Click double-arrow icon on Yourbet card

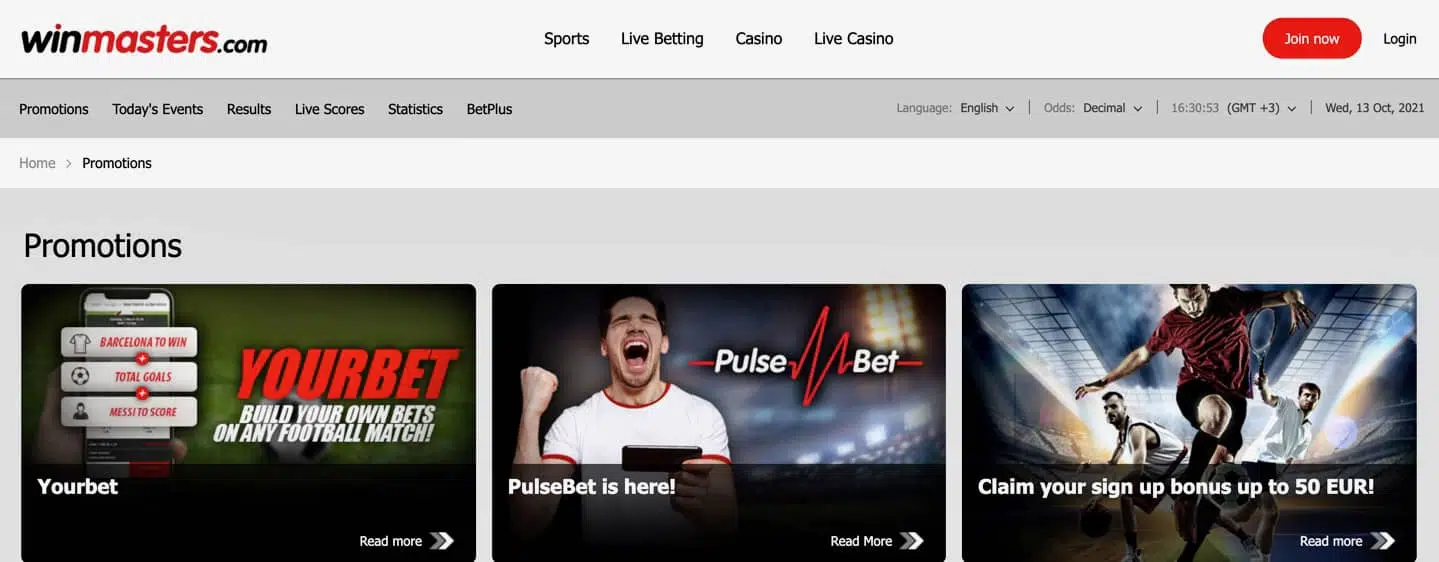pyautogui.click(x=441, y=541)
